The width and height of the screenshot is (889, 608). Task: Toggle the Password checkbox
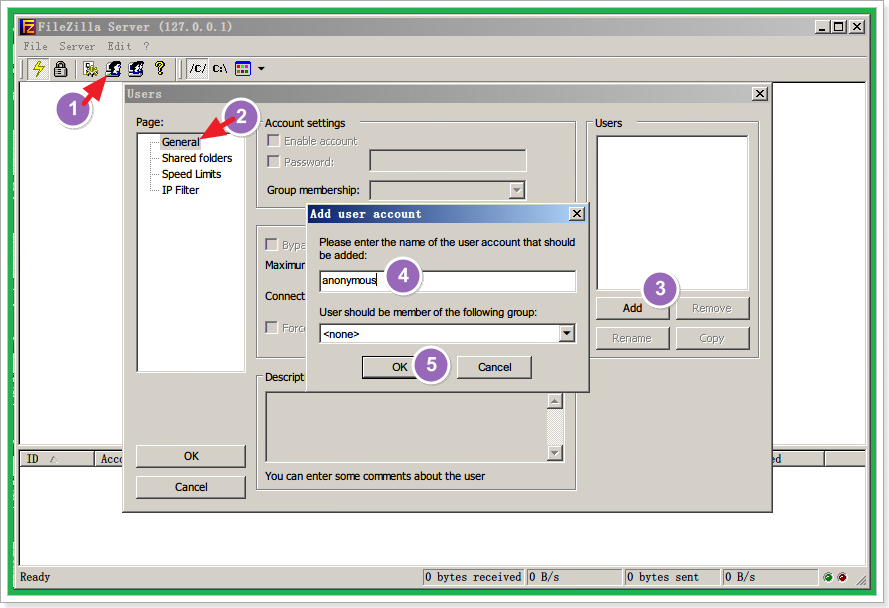tap(273, 162)
